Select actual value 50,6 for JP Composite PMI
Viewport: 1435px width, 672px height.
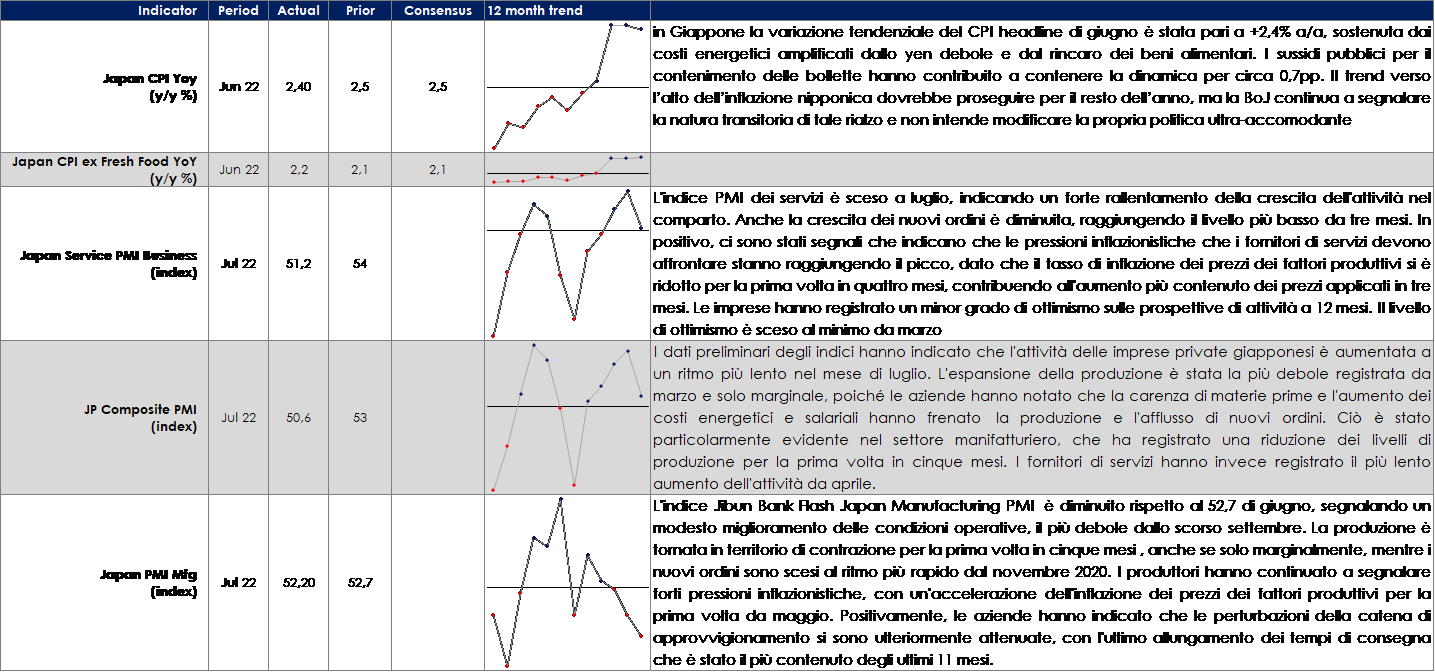[299, 418]
